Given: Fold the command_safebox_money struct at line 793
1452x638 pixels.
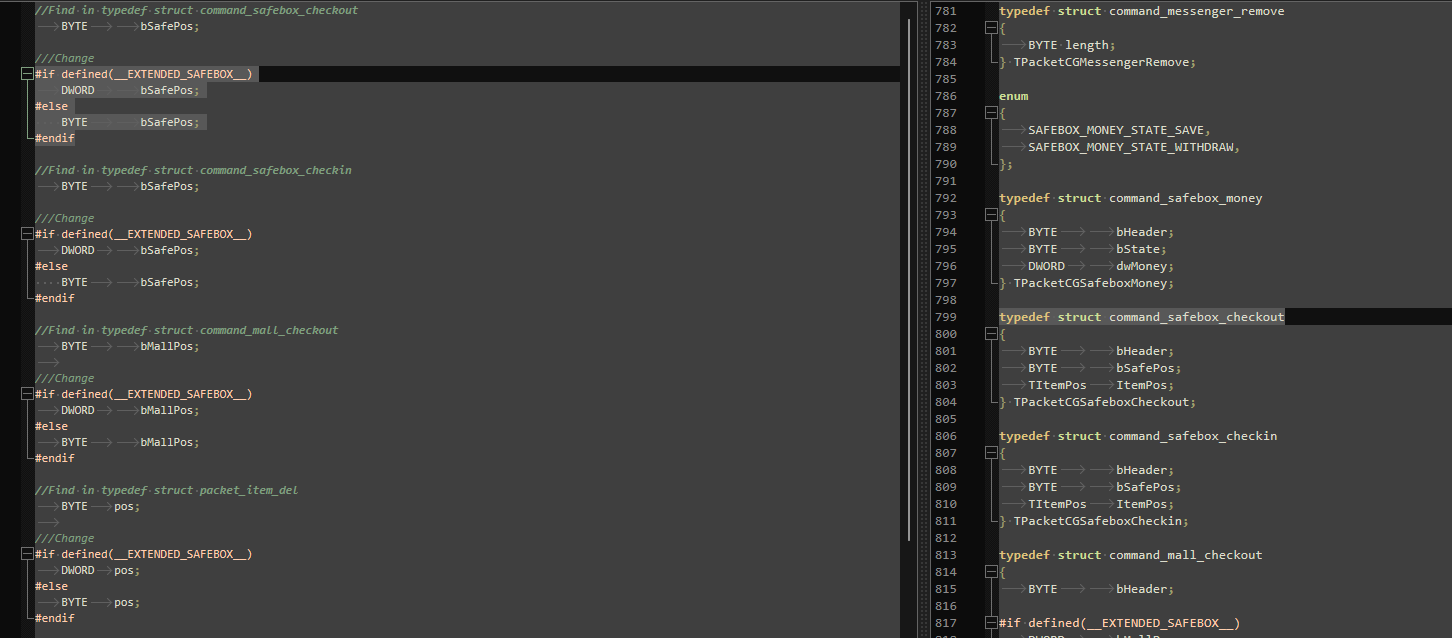Looking at the screenshot, I should [x=991, y=215].
